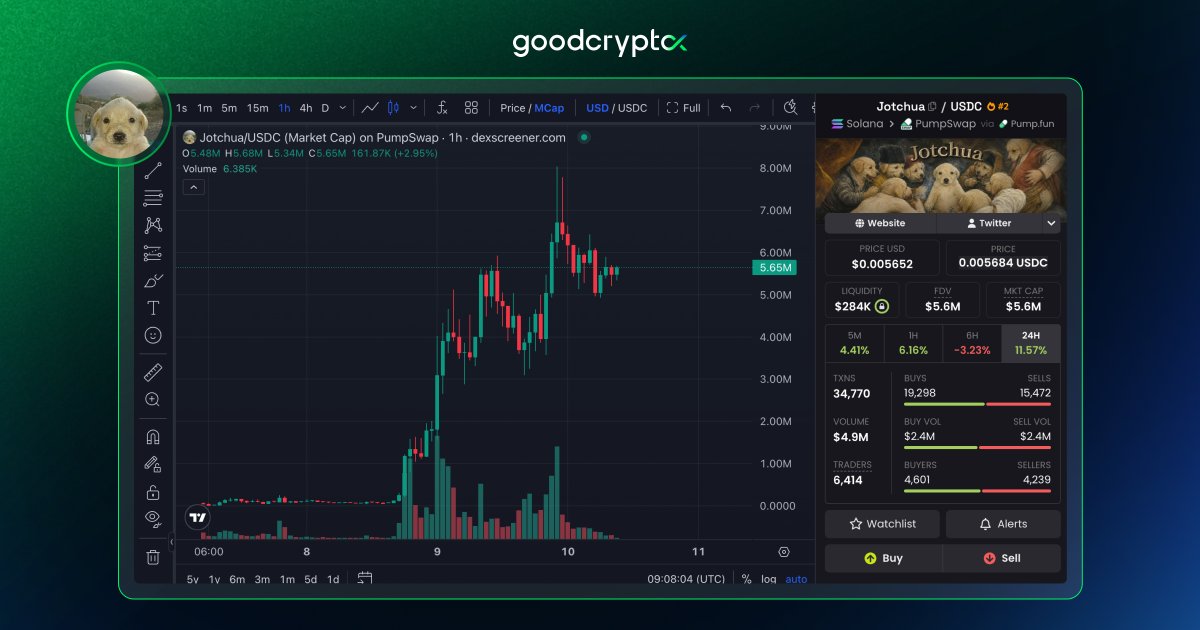This screenshot has width=1200, height=630.
Task: Select the brush drawing tool
Action: (153, 281)
